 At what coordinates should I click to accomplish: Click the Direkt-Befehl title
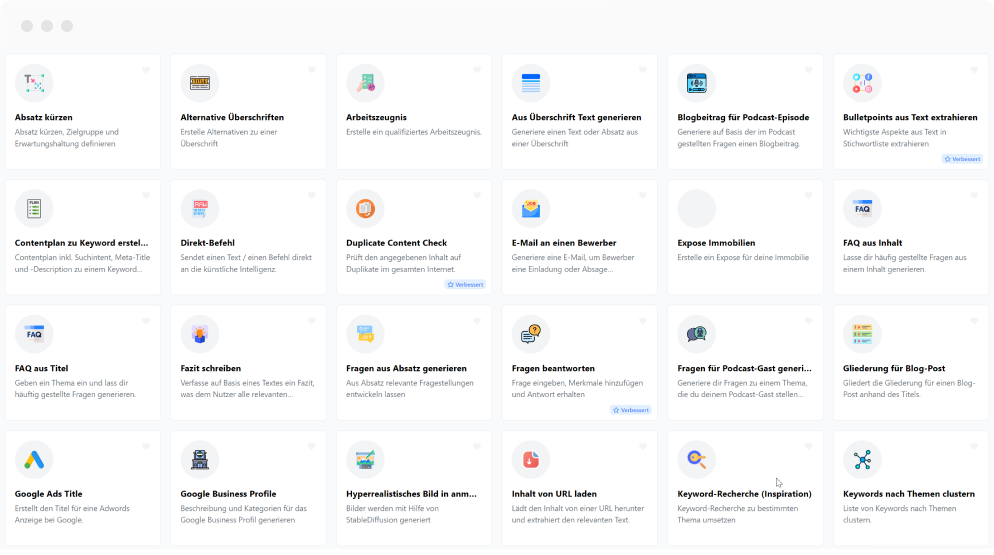click(207, 243)
